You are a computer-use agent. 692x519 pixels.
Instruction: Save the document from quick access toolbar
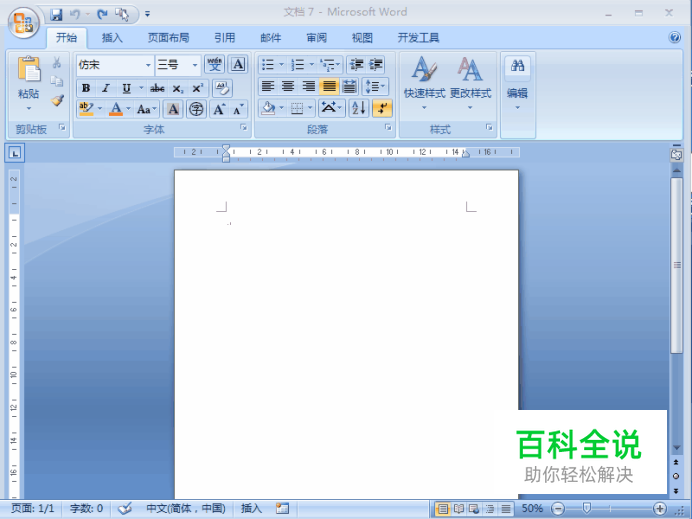point(56,15)
